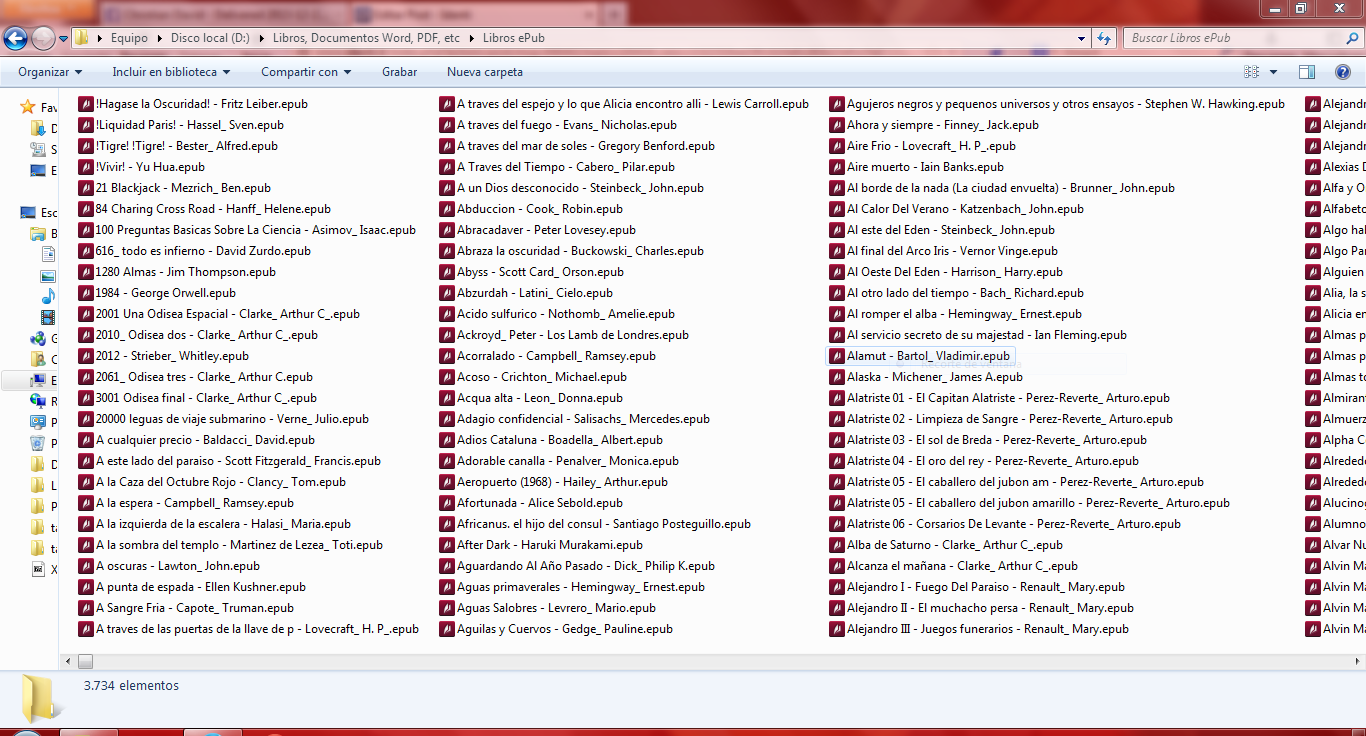
Task: Click the help question mark icon
Action: 1343,72
